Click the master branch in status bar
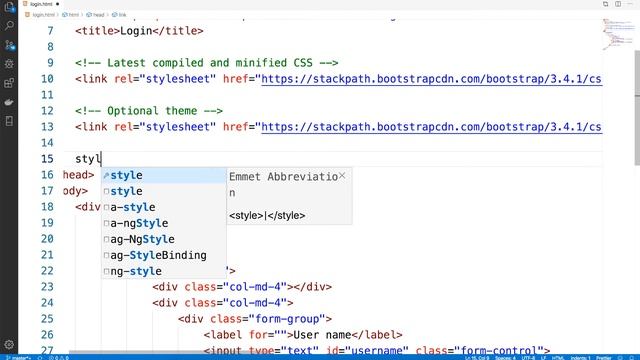This screenshot has width=640, height=360. 18,358
